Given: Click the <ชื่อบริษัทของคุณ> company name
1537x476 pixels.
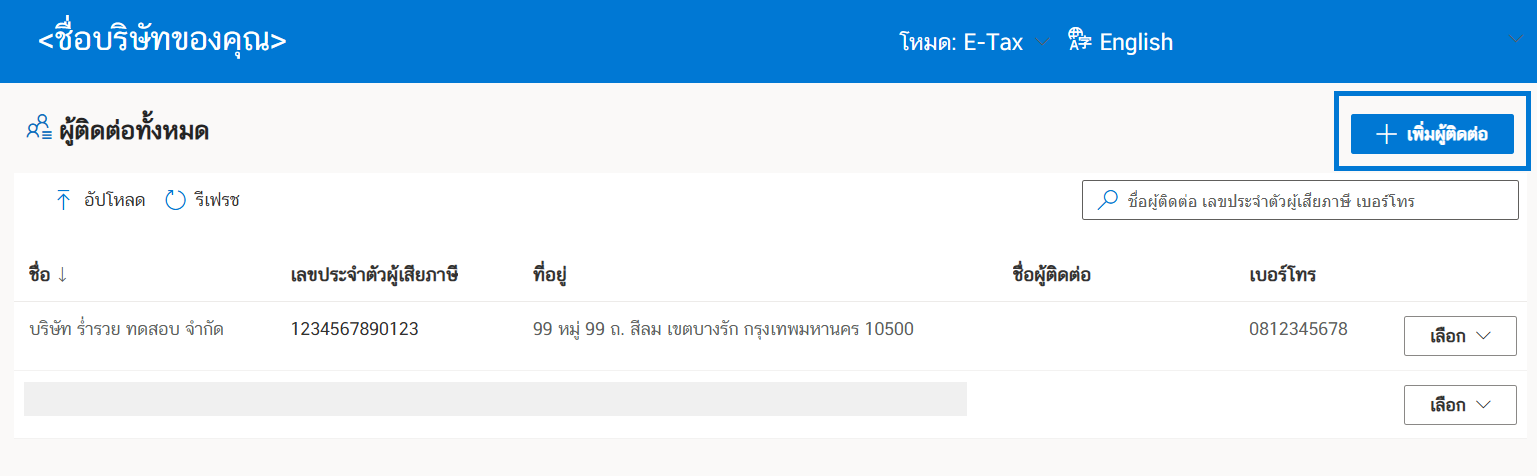Looking at the screenshot, I should coord(162,41).
